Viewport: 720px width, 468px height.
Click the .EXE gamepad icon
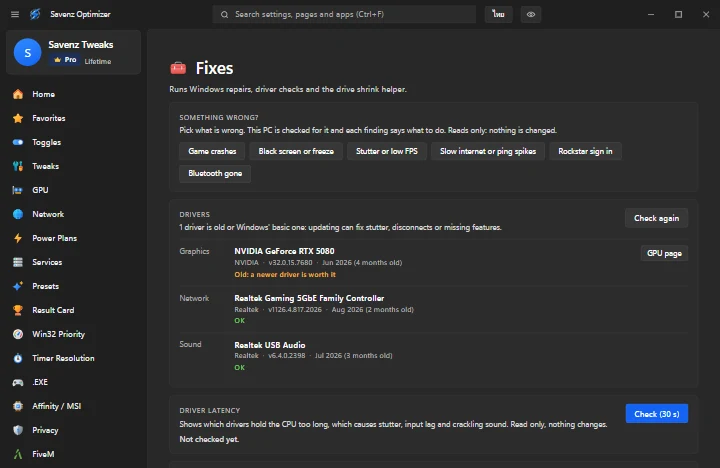coord(18,382)
